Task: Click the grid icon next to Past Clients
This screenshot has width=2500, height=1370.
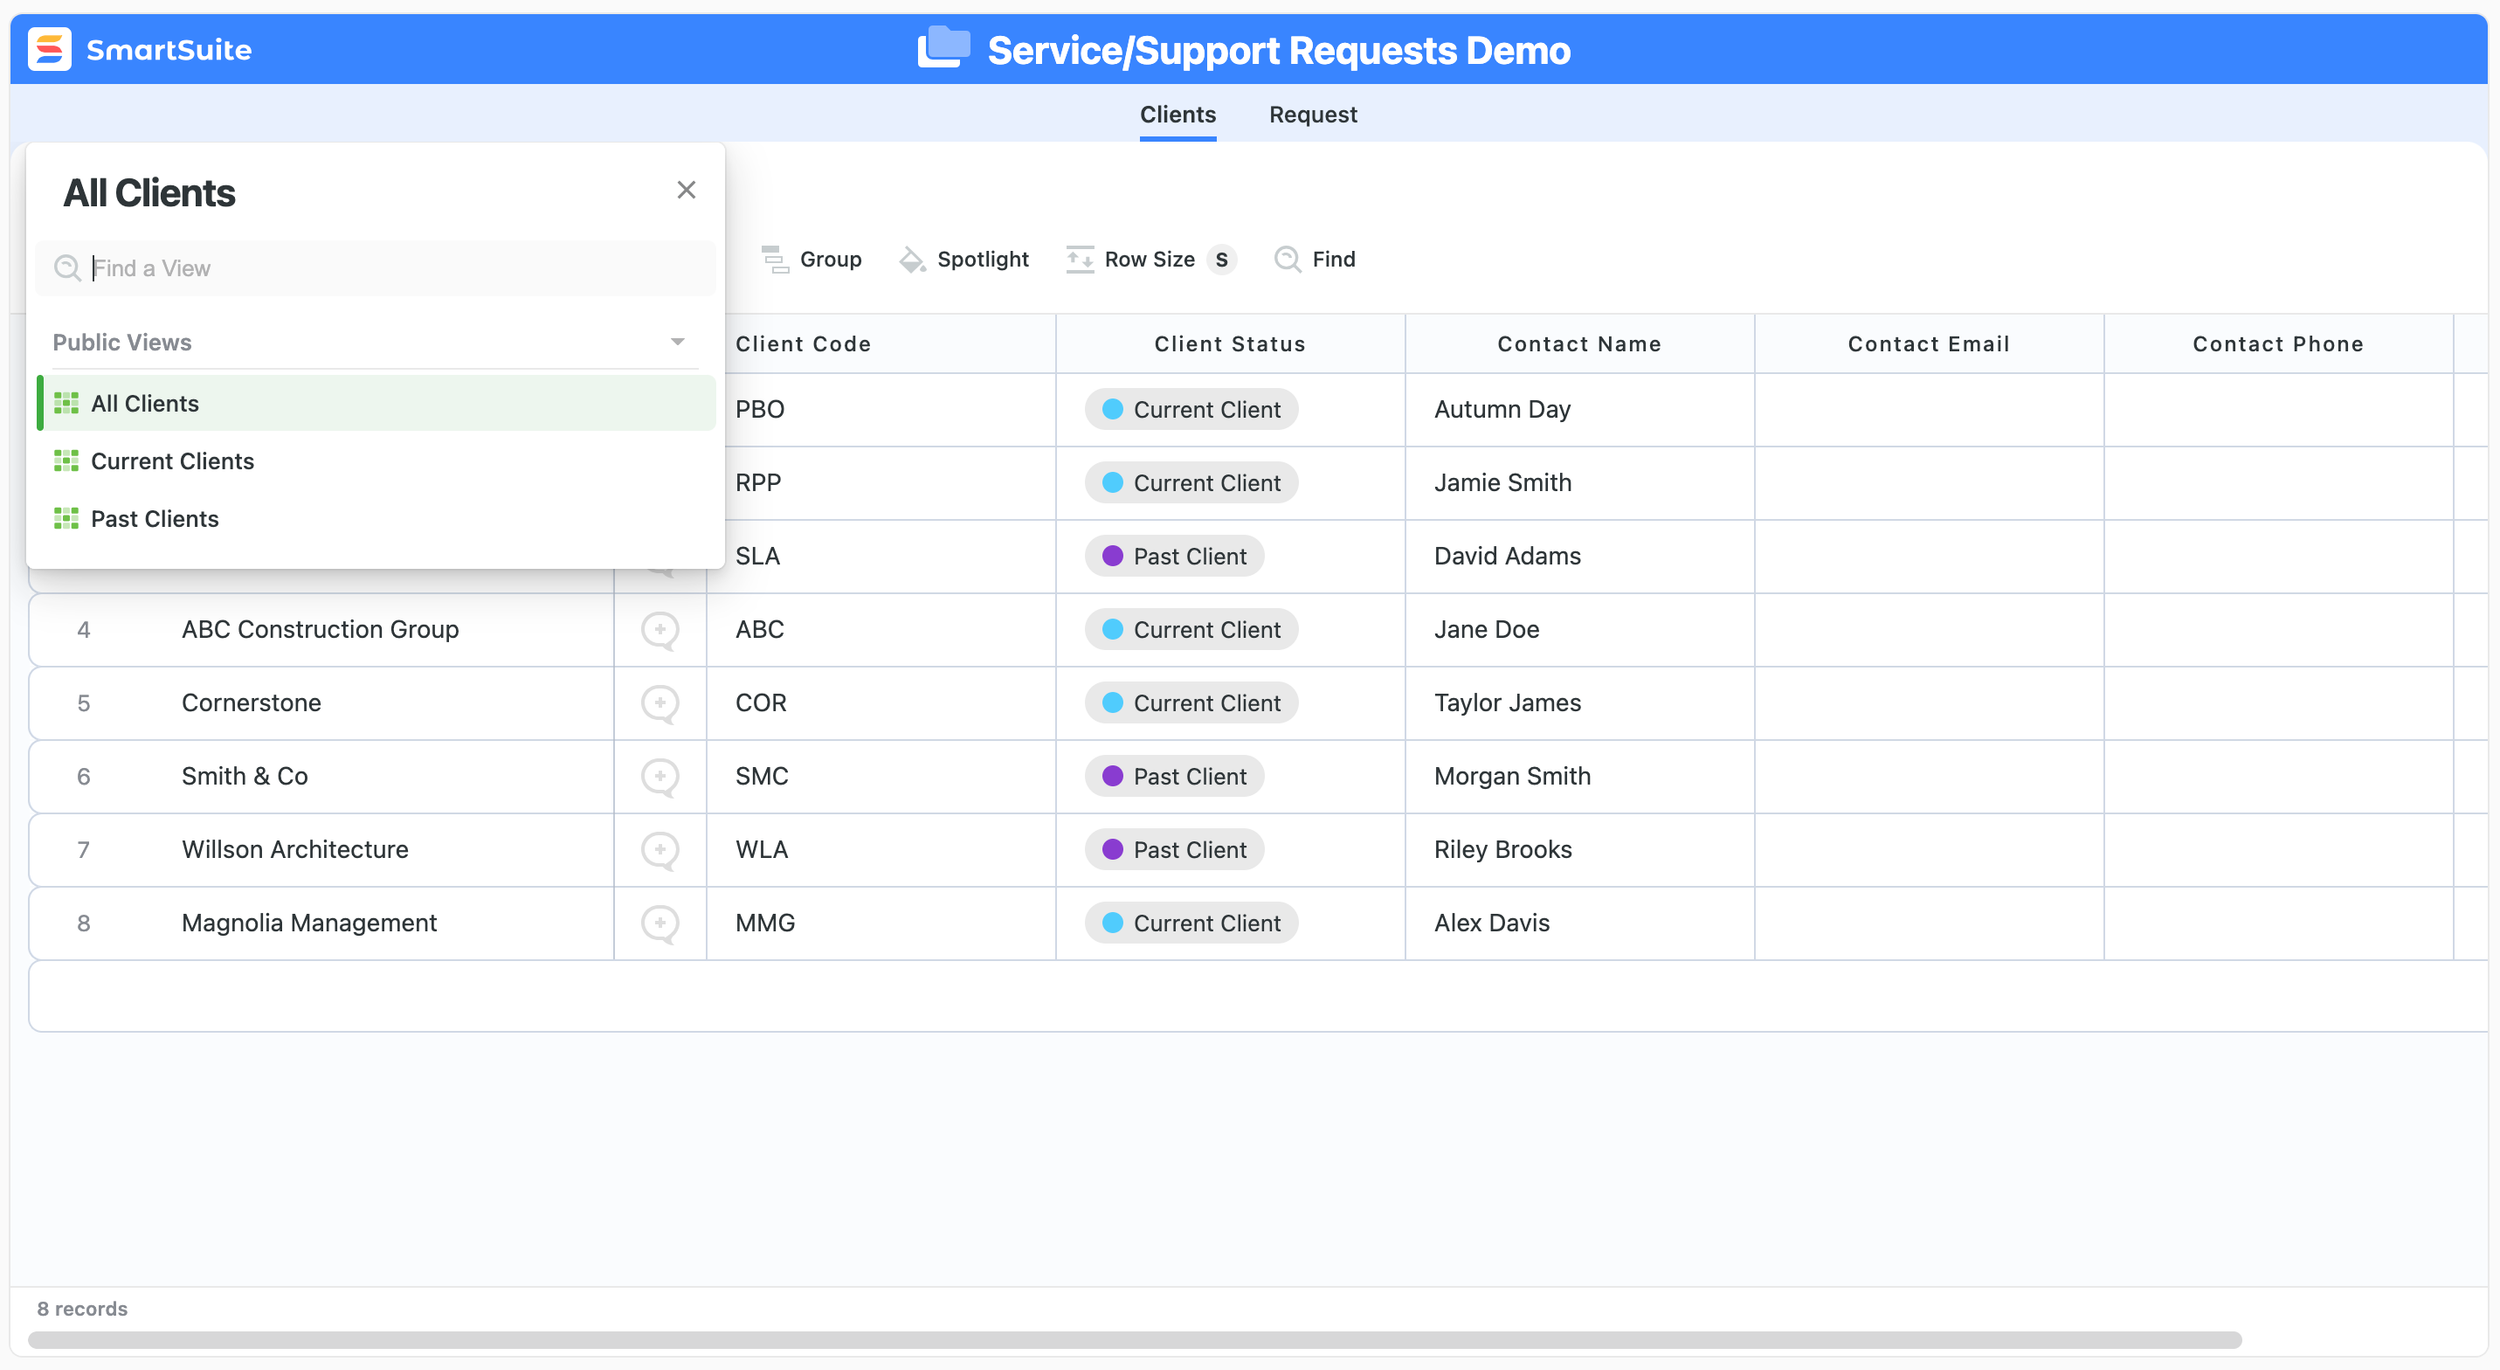Action: coord(66,519)
